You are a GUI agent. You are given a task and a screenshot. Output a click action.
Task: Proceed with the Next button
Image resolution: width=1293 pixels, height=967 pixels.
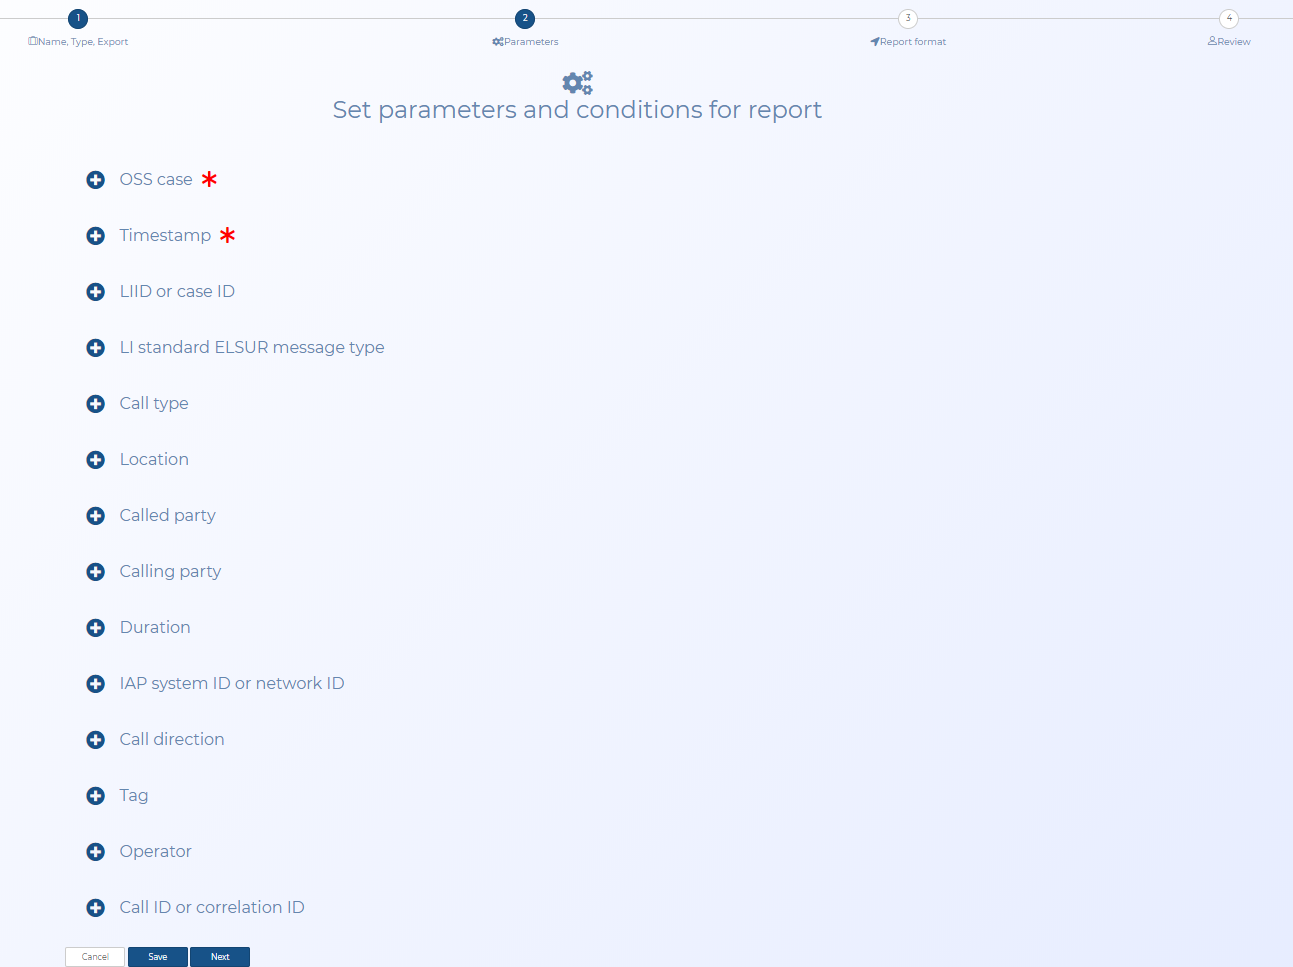220,957
